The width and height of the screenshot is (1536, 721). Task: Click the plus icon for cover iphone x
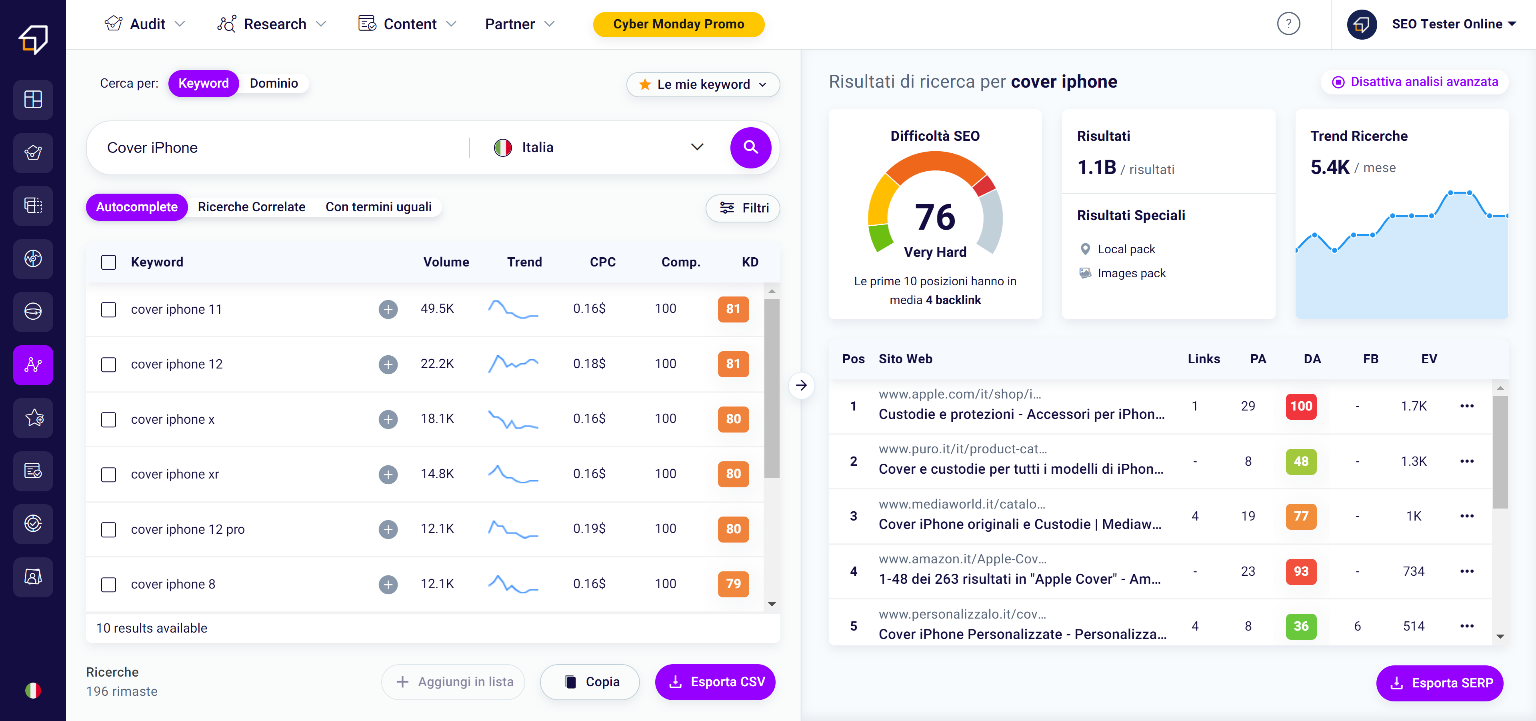(x=388, y=420)
